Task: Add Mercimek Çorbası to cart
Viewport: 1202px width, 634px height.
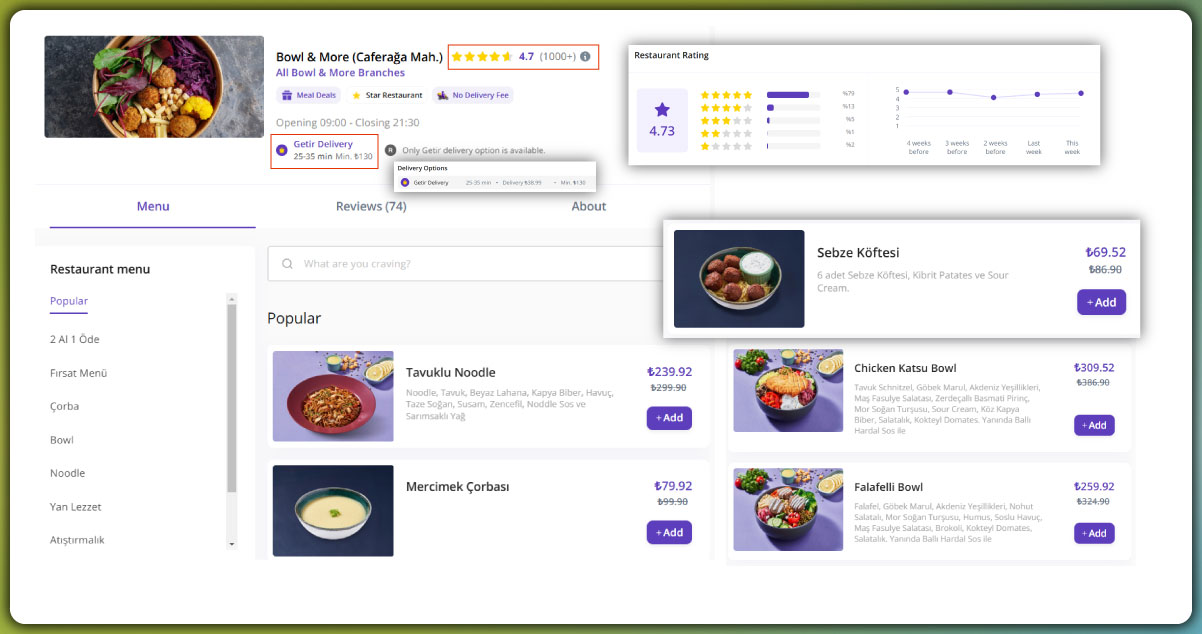Action: coord(669,532)
